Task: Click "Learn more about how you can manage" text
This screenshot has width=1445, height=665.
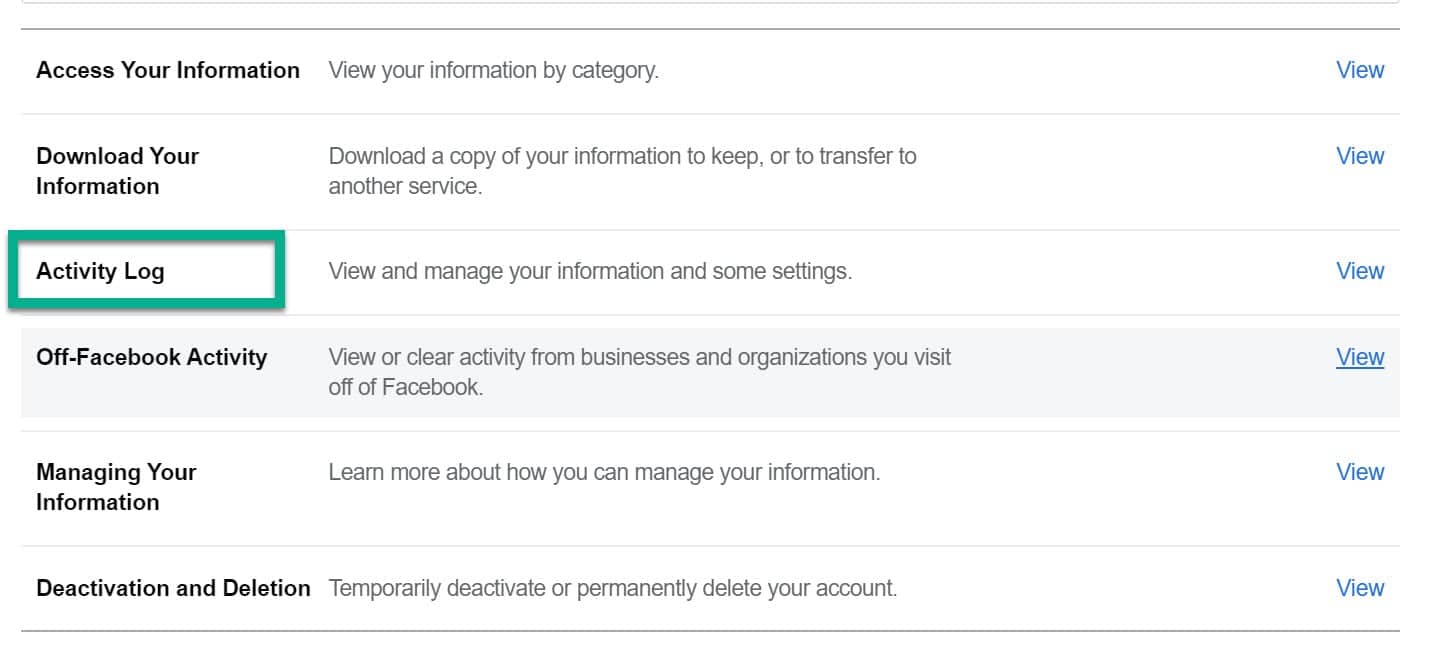Action: 604,472
